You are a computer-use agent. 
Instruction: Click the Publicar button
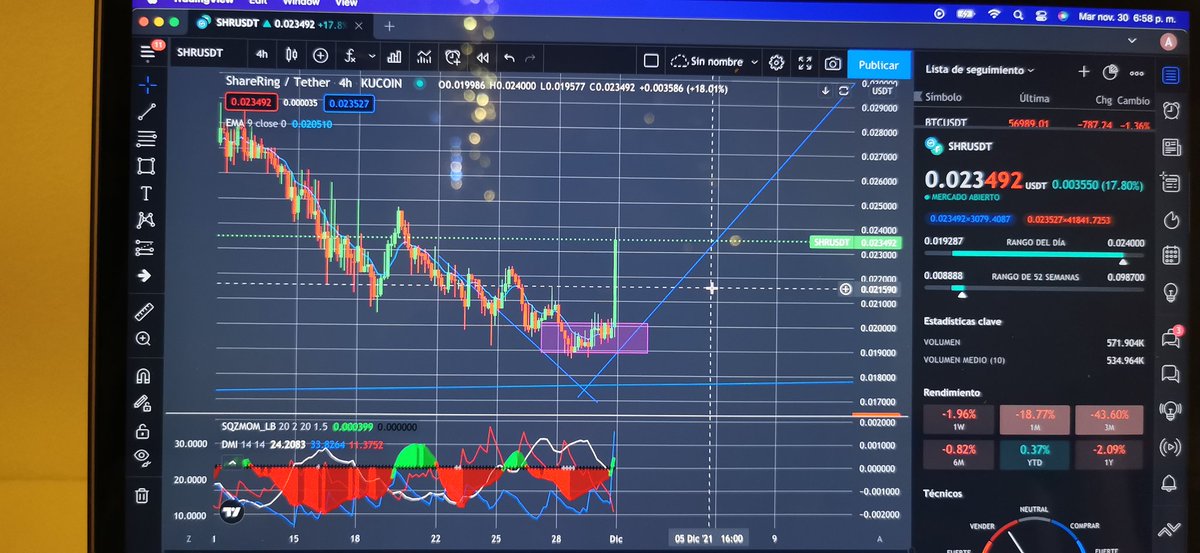879,65
